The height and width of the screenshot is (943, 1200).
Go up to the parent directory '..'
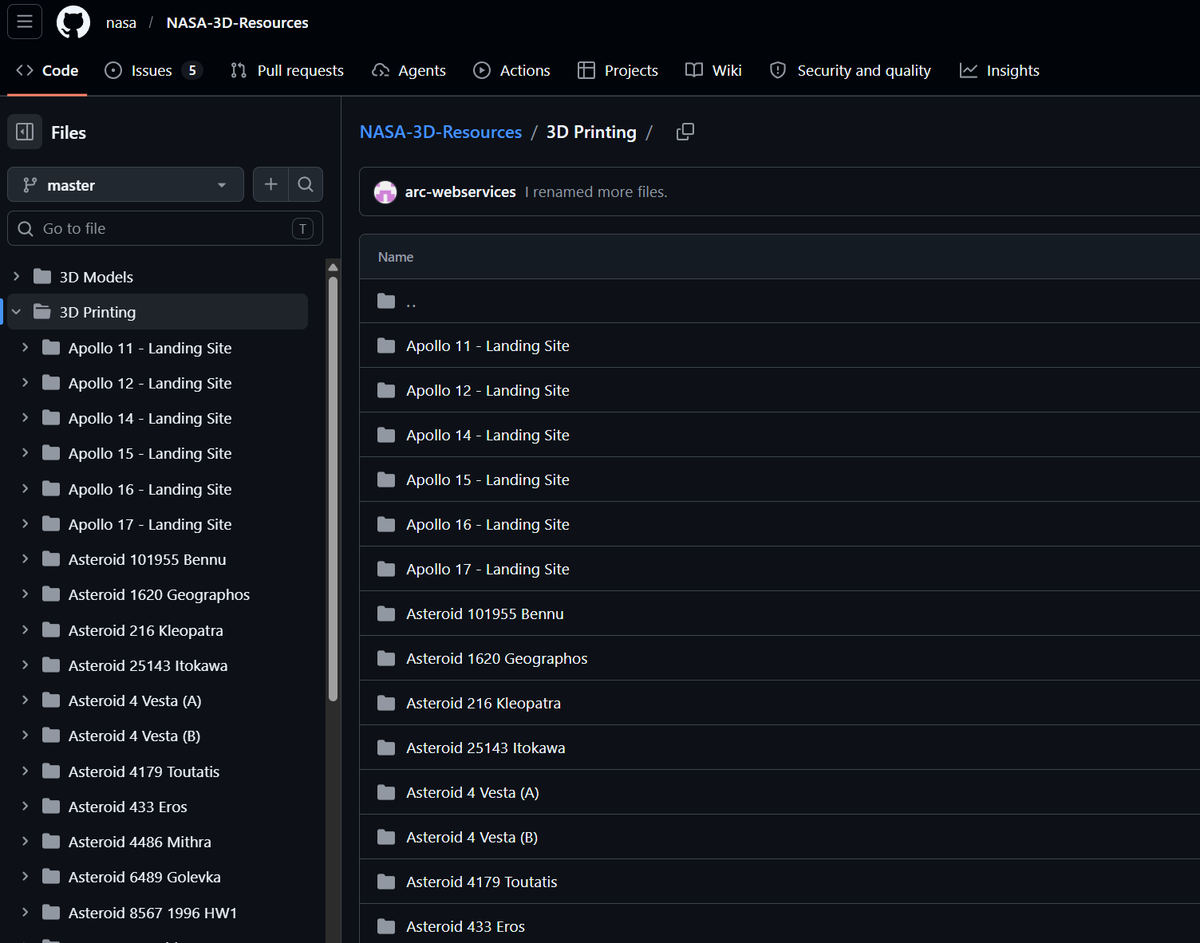(411, 301)
